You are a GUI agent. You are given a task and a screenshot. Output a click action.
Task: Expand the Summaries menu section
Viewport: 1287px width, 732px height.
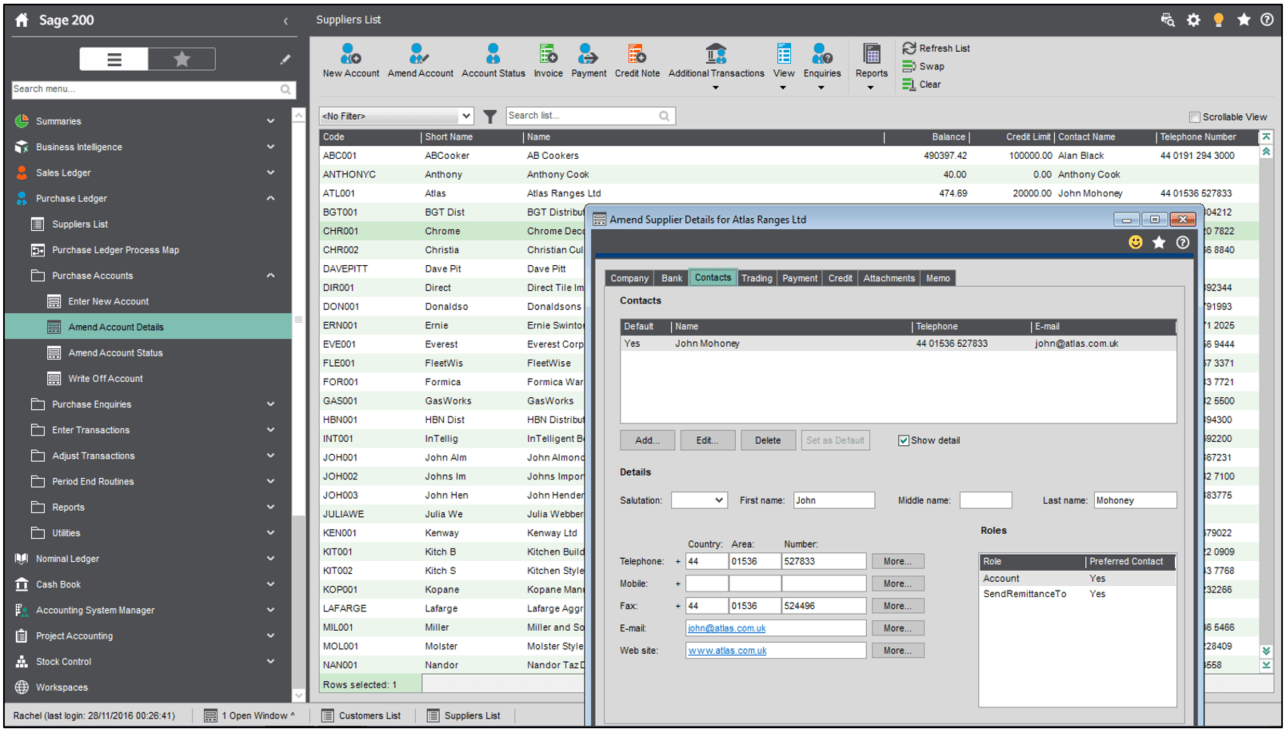(271, 121)
